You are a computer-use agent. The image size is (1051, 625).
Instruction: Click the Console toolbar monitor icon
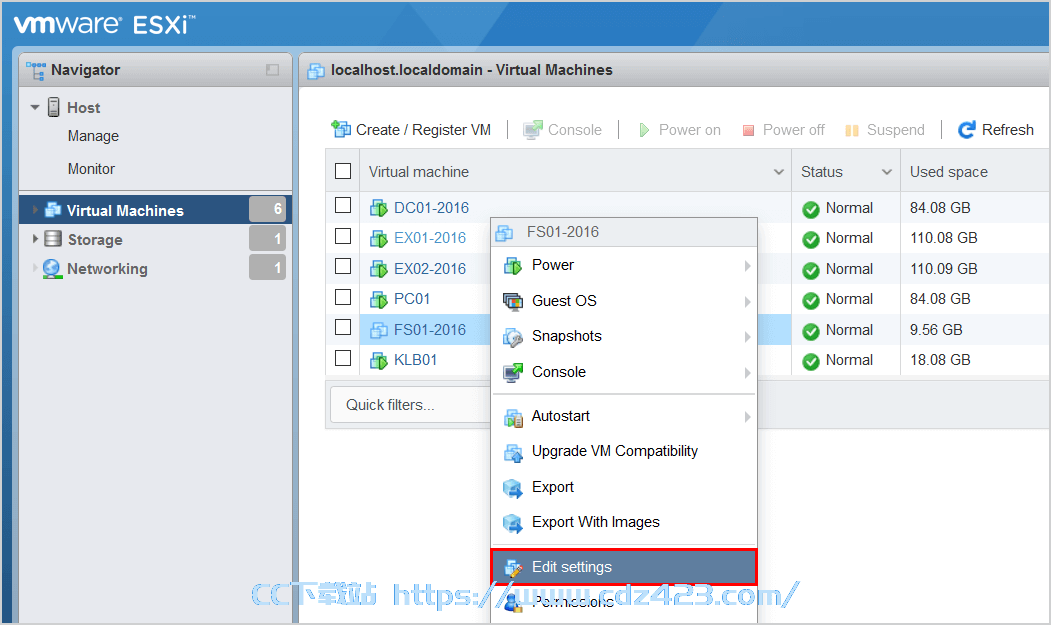pyautogui.click(x=533, y=129)
